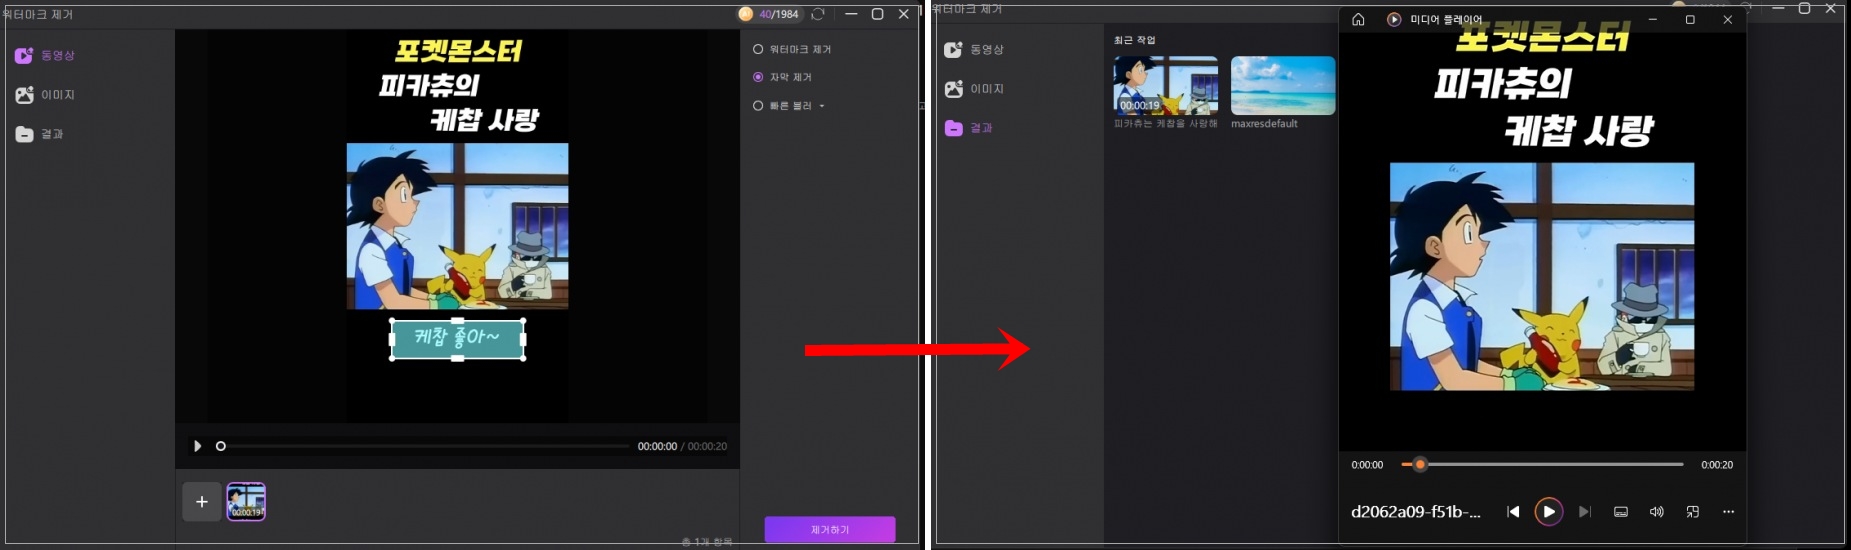This screenshot has height=550, width=1851.
Task: Click the 00:00:00 current time in editor
Action: (x=657, y=447)
